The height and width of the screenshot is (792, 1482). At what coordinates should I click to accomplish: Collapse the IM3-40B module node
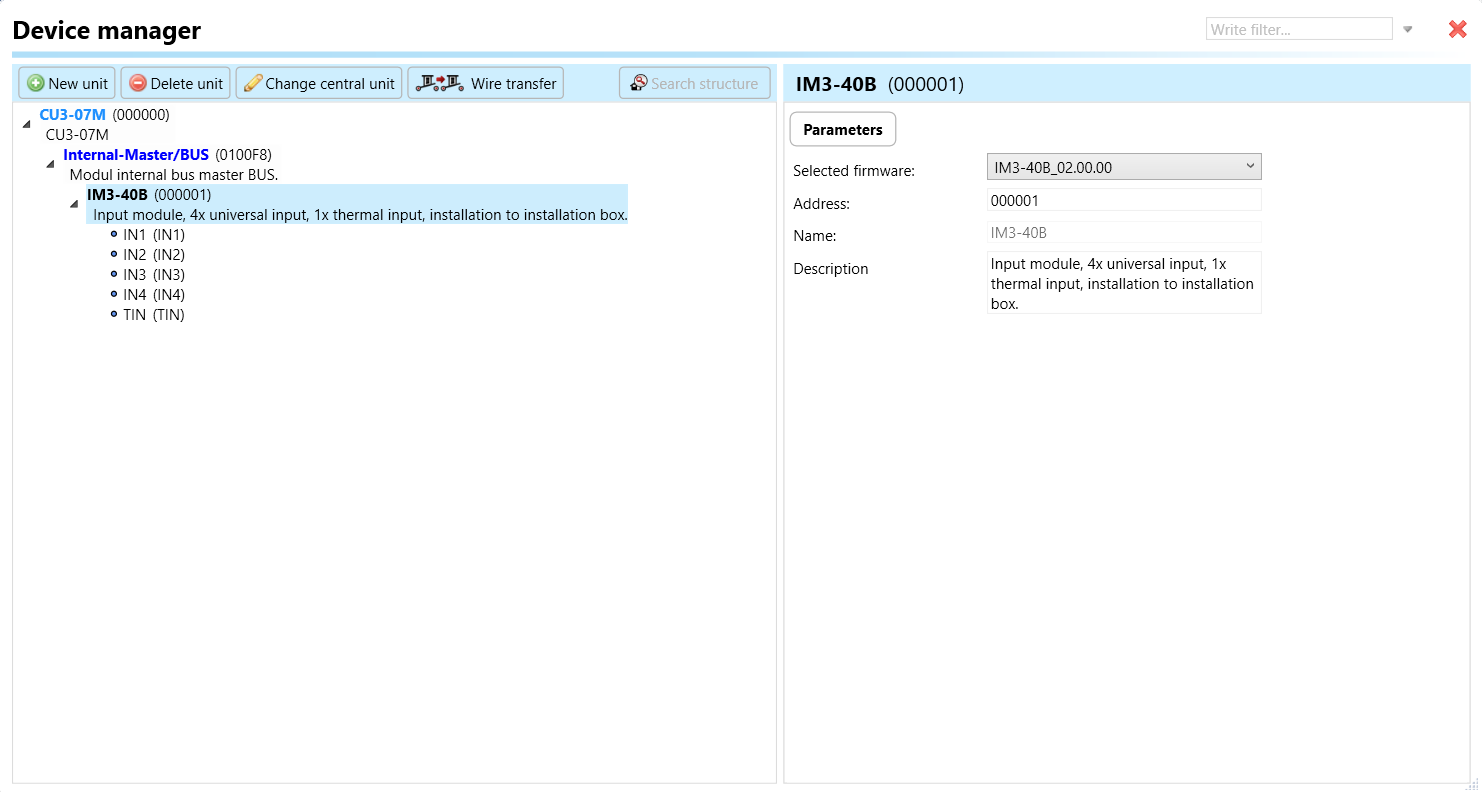tap(74, 204)
